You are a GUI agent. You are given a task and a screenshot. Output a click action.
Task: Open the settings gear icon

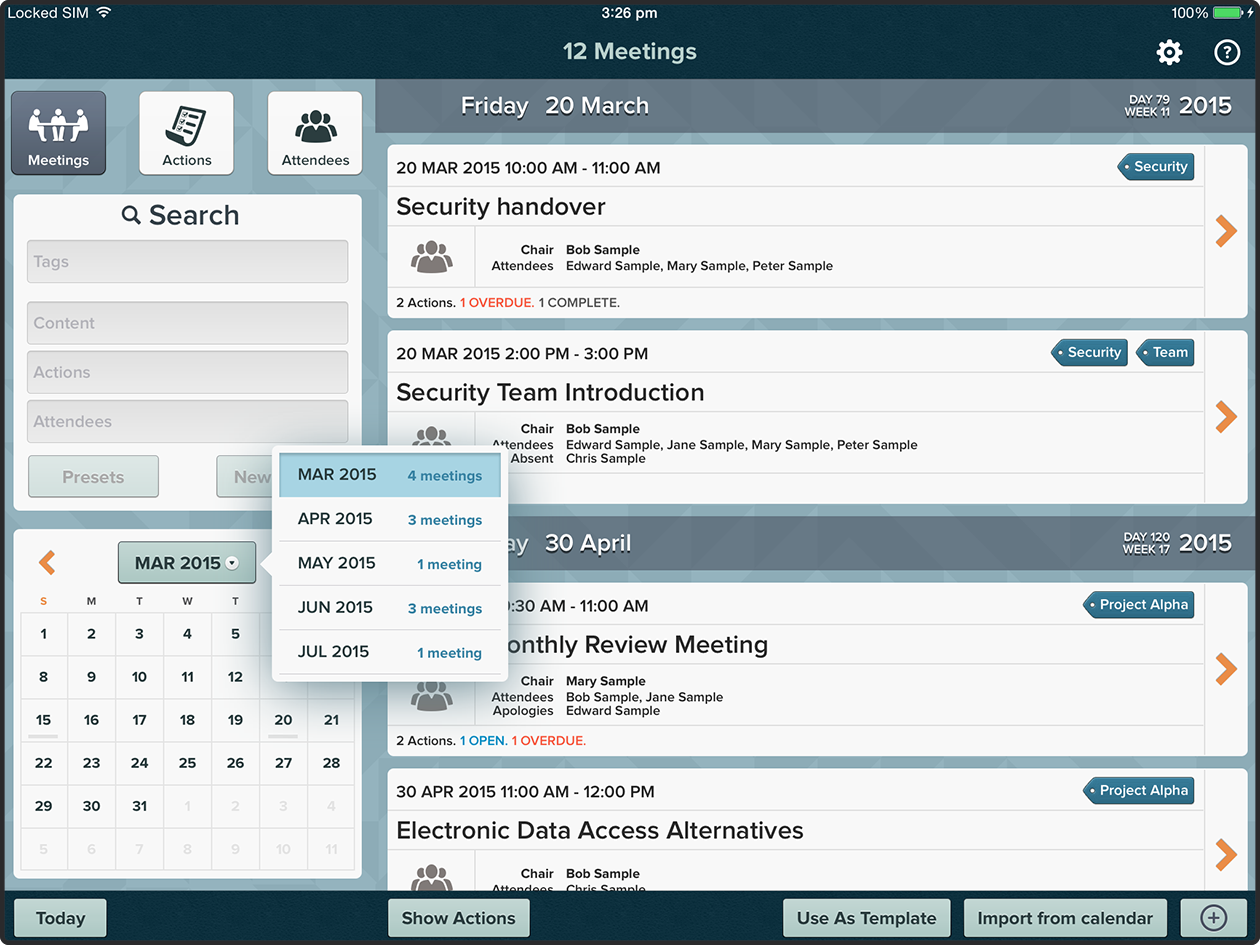[x=1169, y=53]
